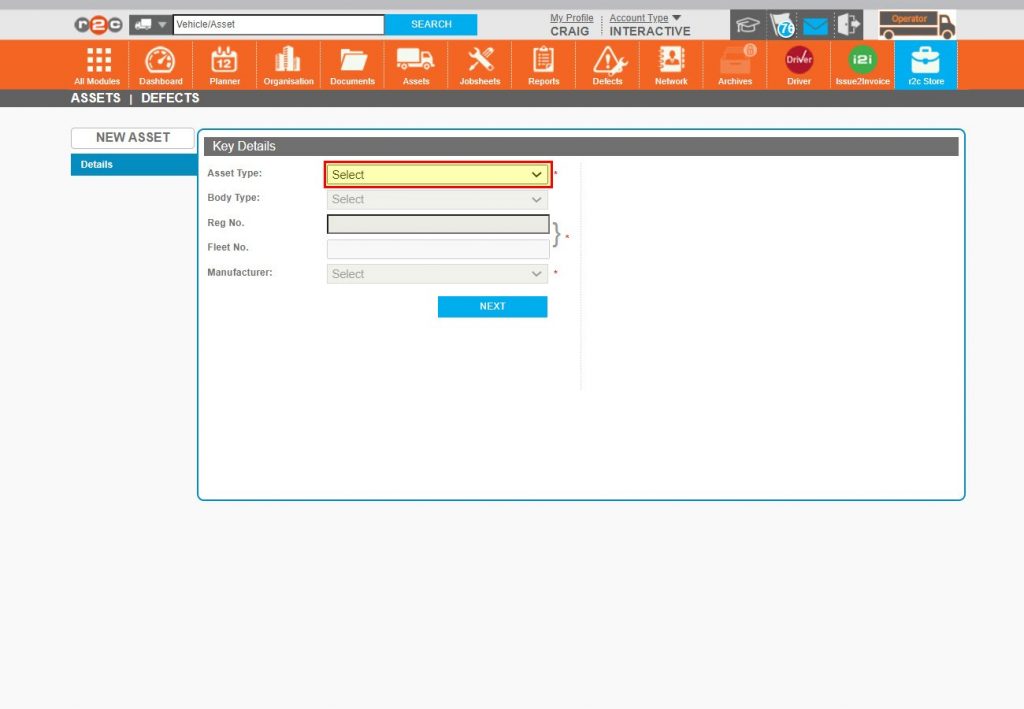Open the Documents module
The image size is (1024, 709).
(352, 63)
